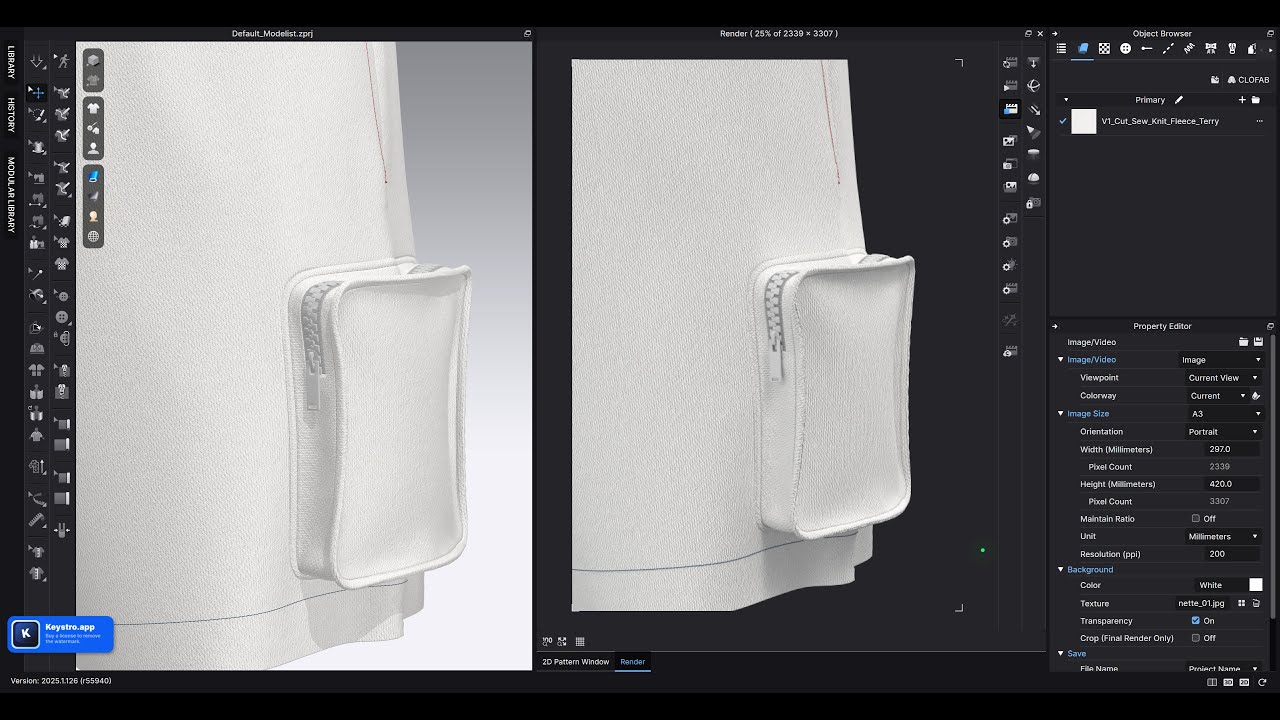This screenshot has width=1280, height=720.
Task: Open the LIBRARY side tab
Action: 11,62
